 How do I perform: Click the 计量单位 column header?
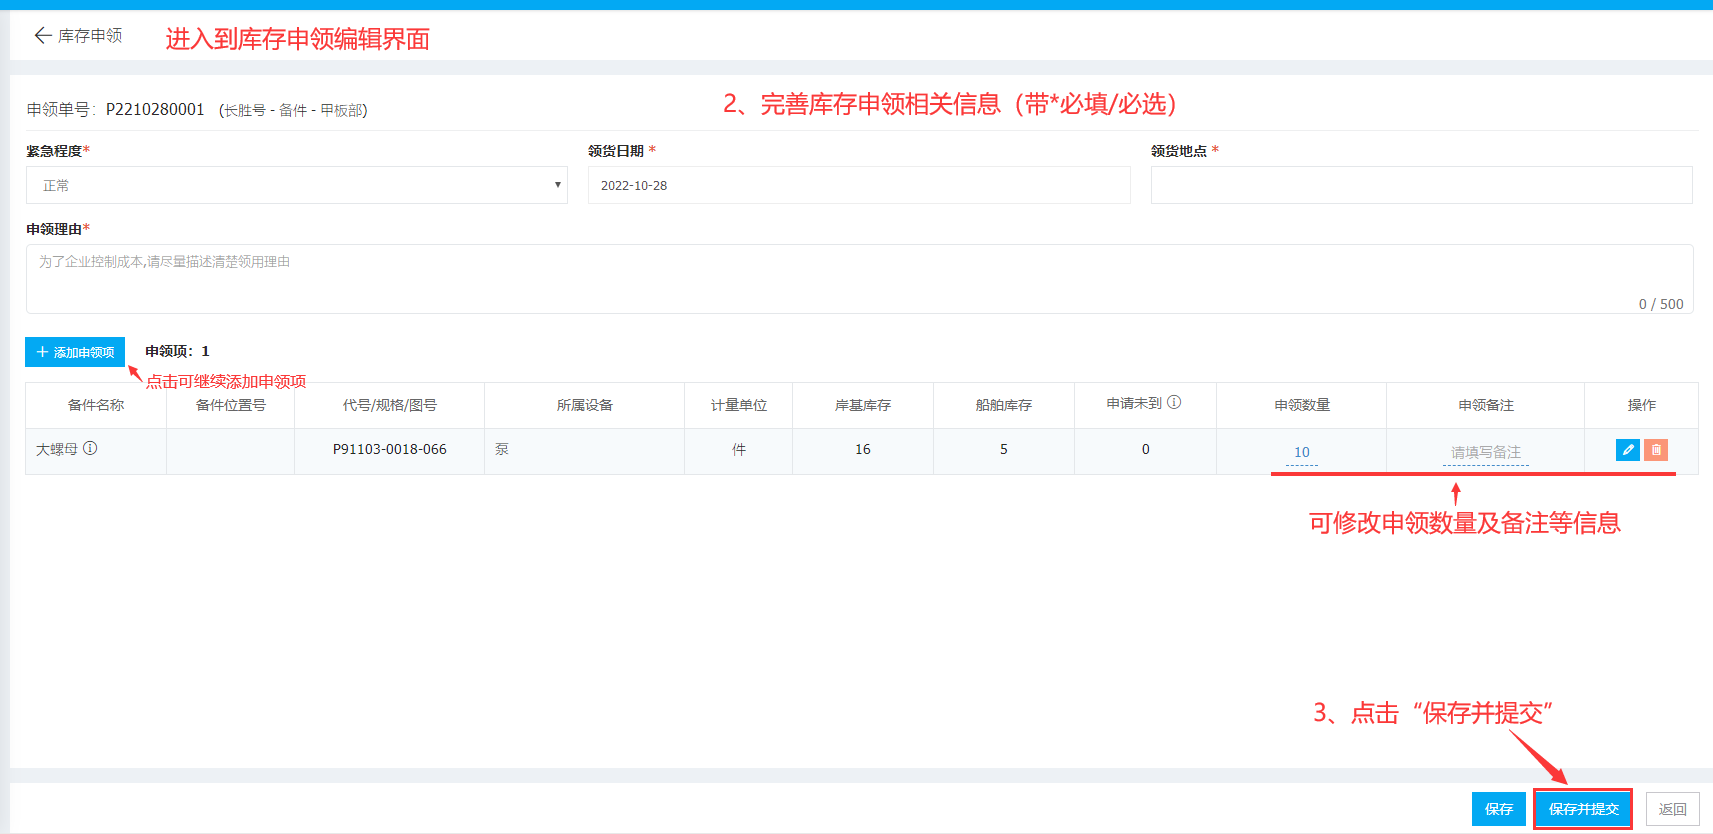click(x=739, y=405)
